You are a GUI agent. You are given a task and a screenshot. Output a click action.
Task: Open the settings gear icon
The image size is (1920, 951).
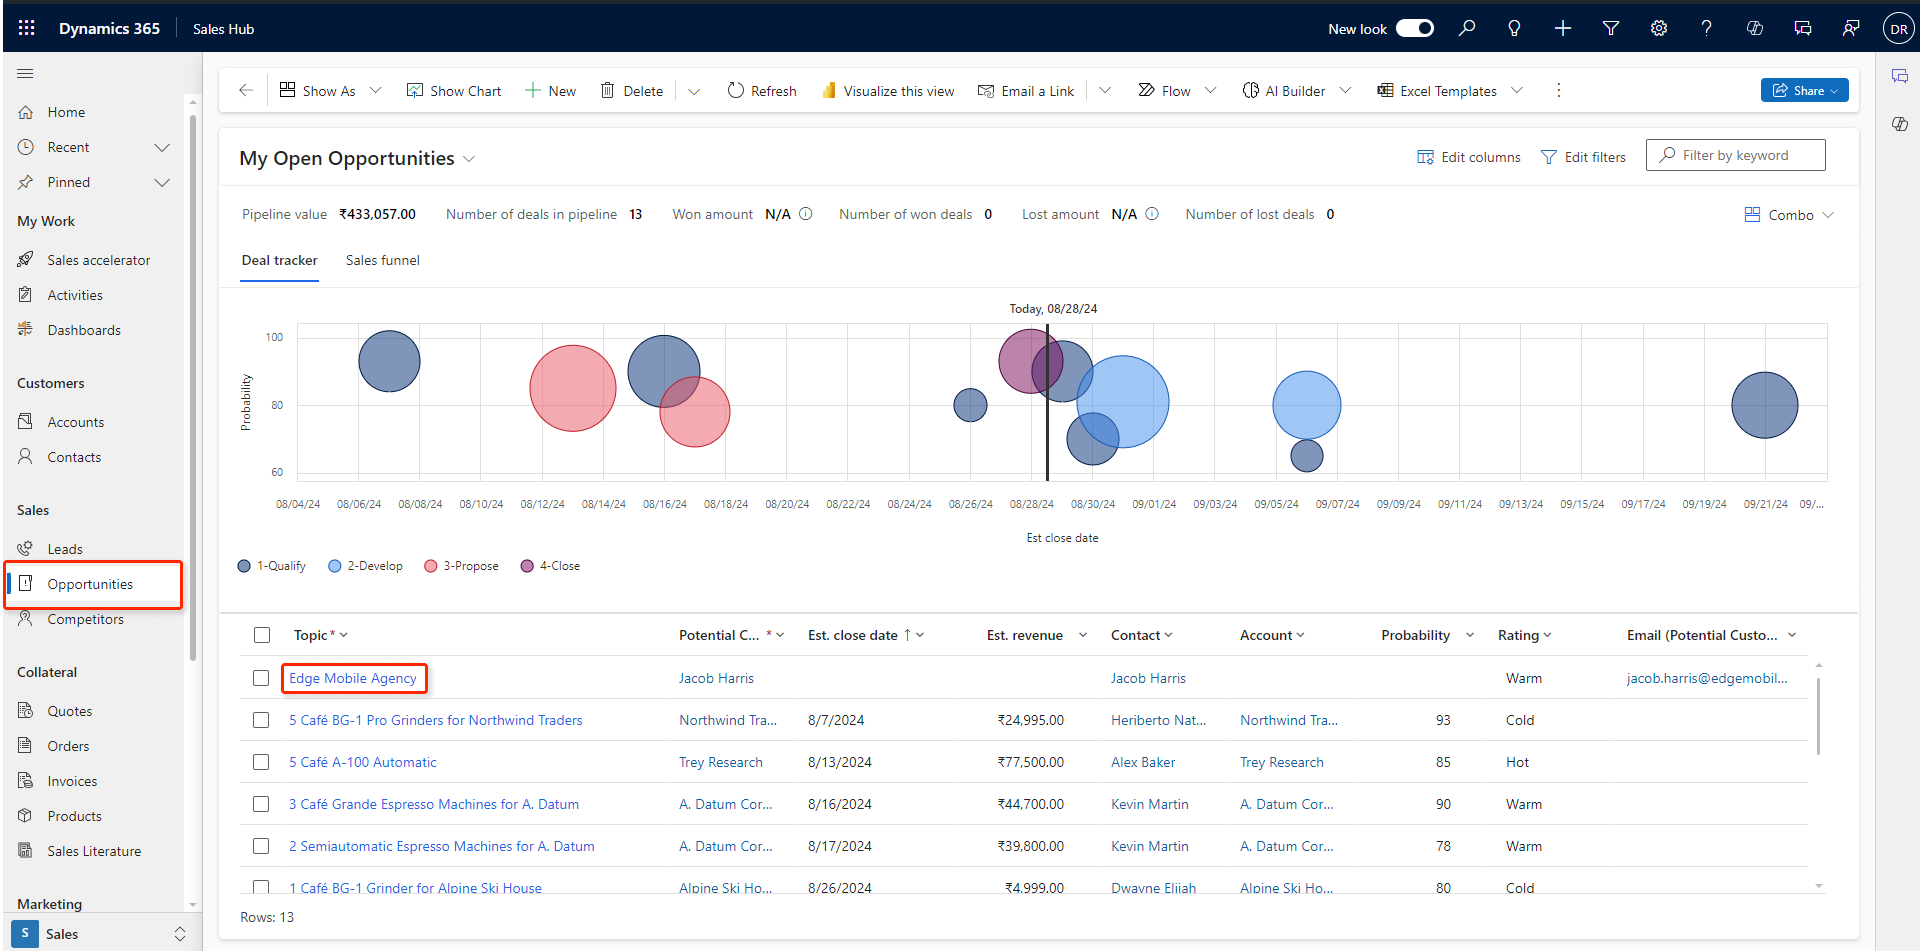[x=1659, y=28]
